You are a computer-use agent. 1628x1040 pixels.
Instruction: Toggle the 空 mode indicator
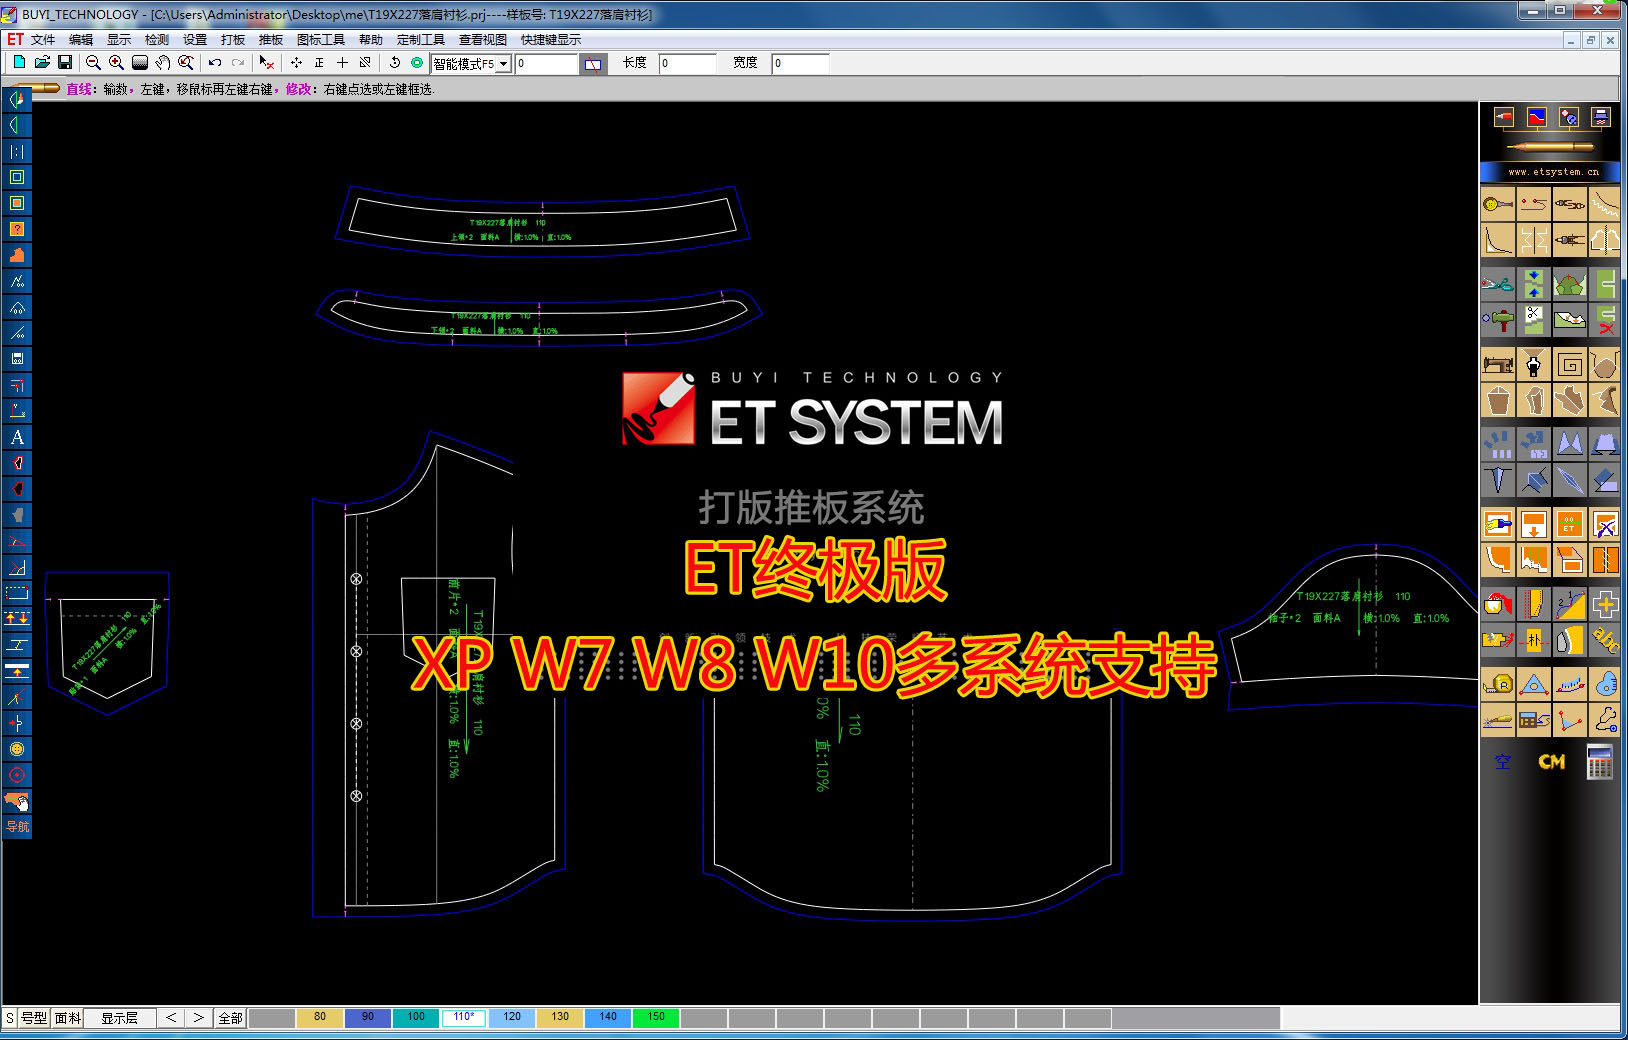tap(1502, 762)
